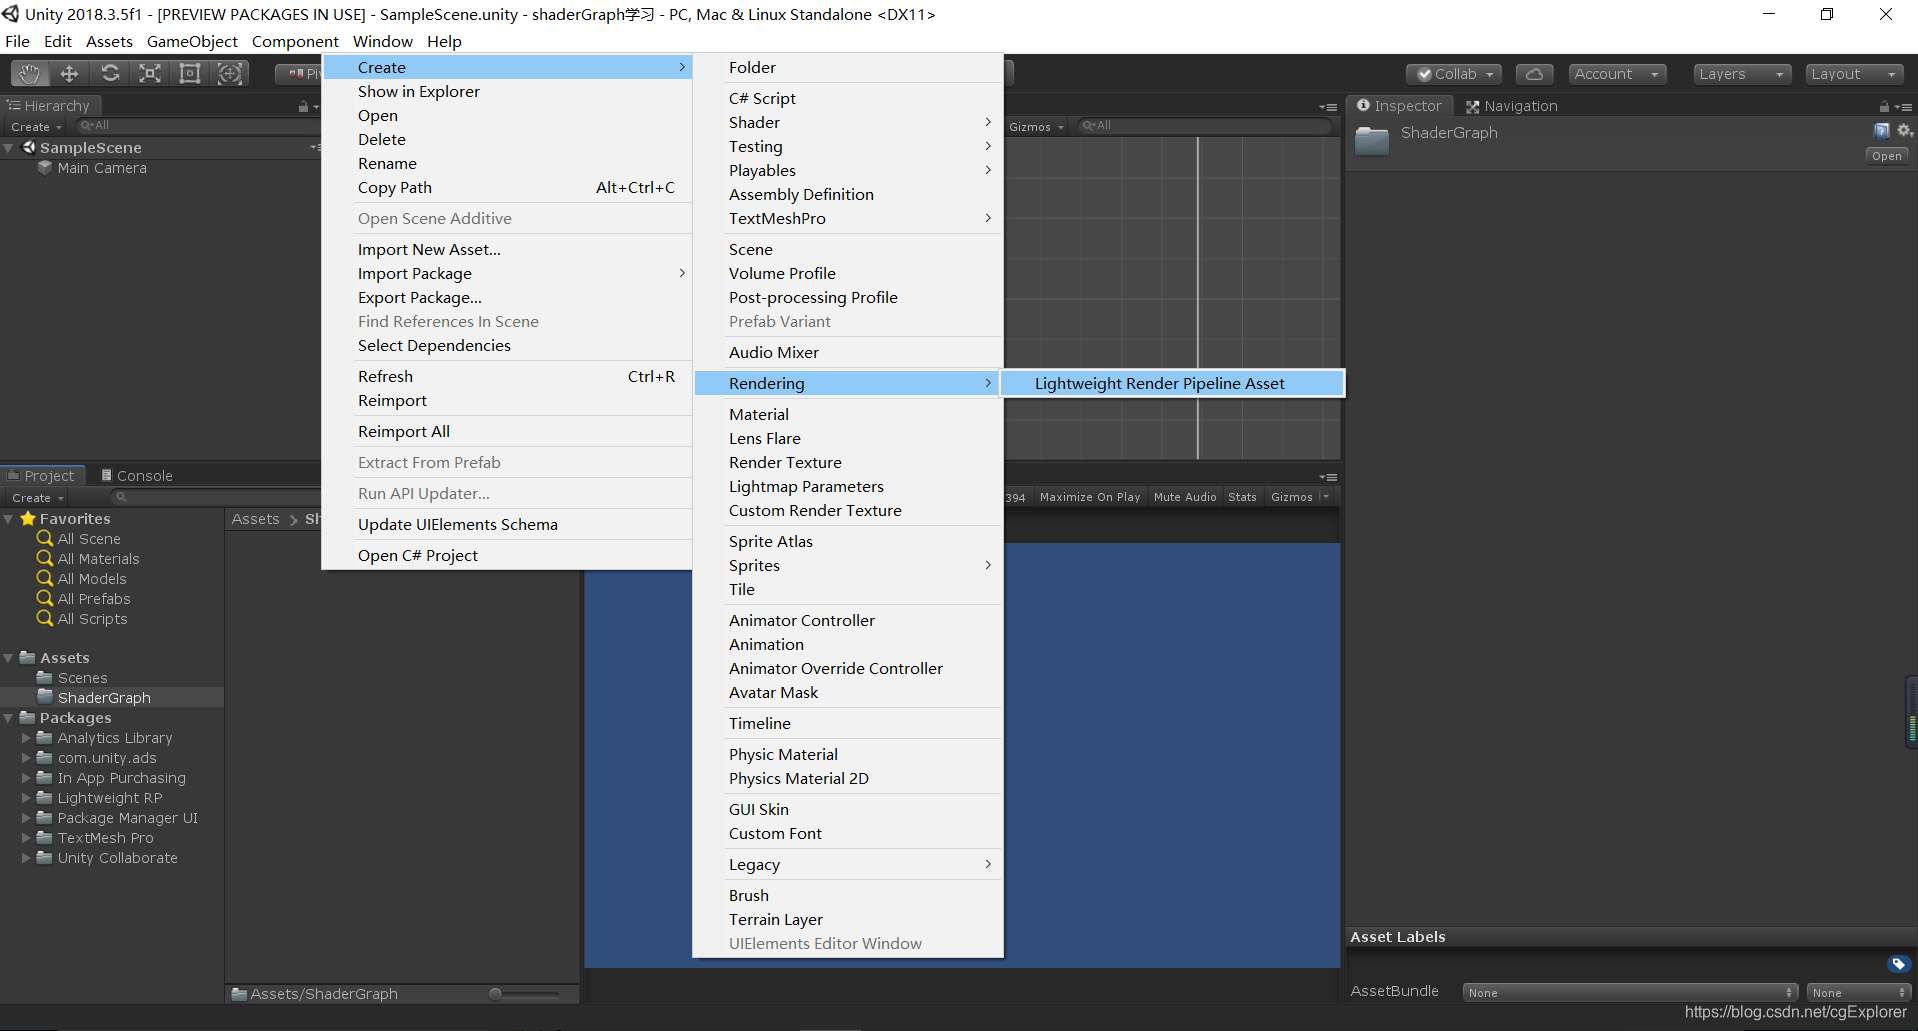1918x1031 pixels.
Task: Choose Render Texture from Create list
Action: coord(847,463)
